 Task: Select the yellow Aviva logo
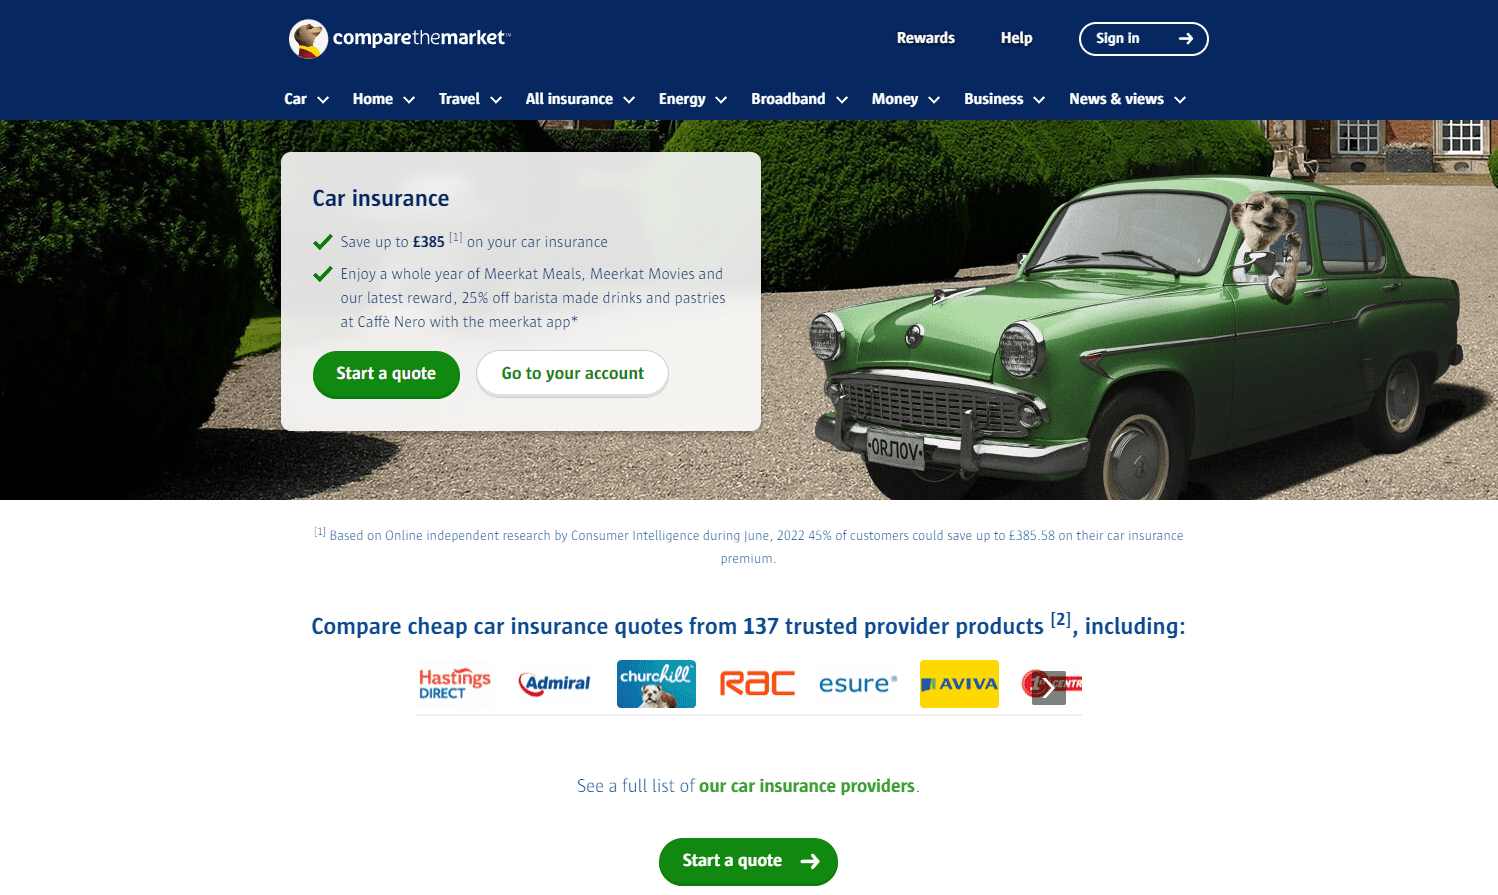click(959, 684)
